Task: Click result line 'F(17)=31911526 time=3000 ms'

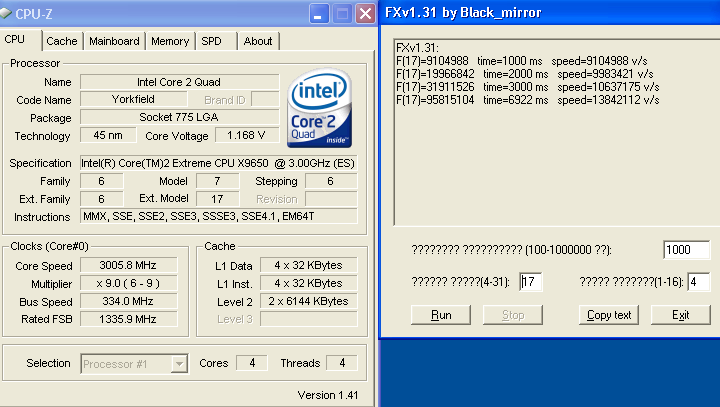Action: [x=527, y=87]
